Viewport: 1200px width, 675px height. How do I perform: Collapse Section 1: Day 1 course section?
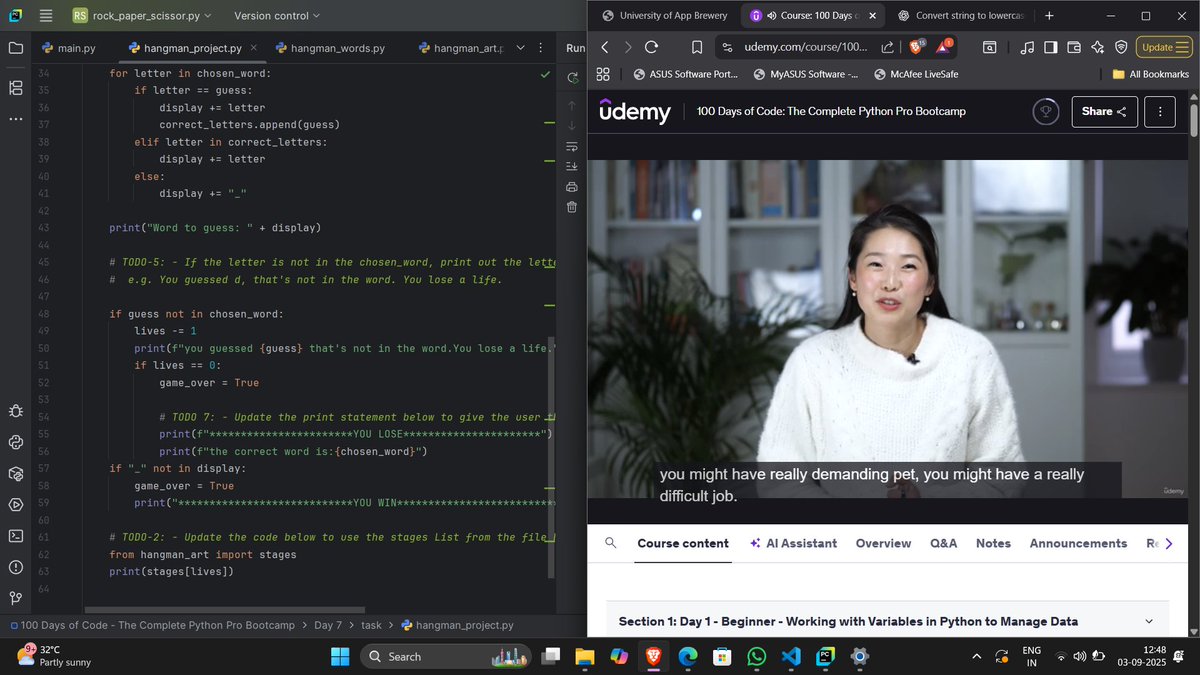pos(1148,621)
